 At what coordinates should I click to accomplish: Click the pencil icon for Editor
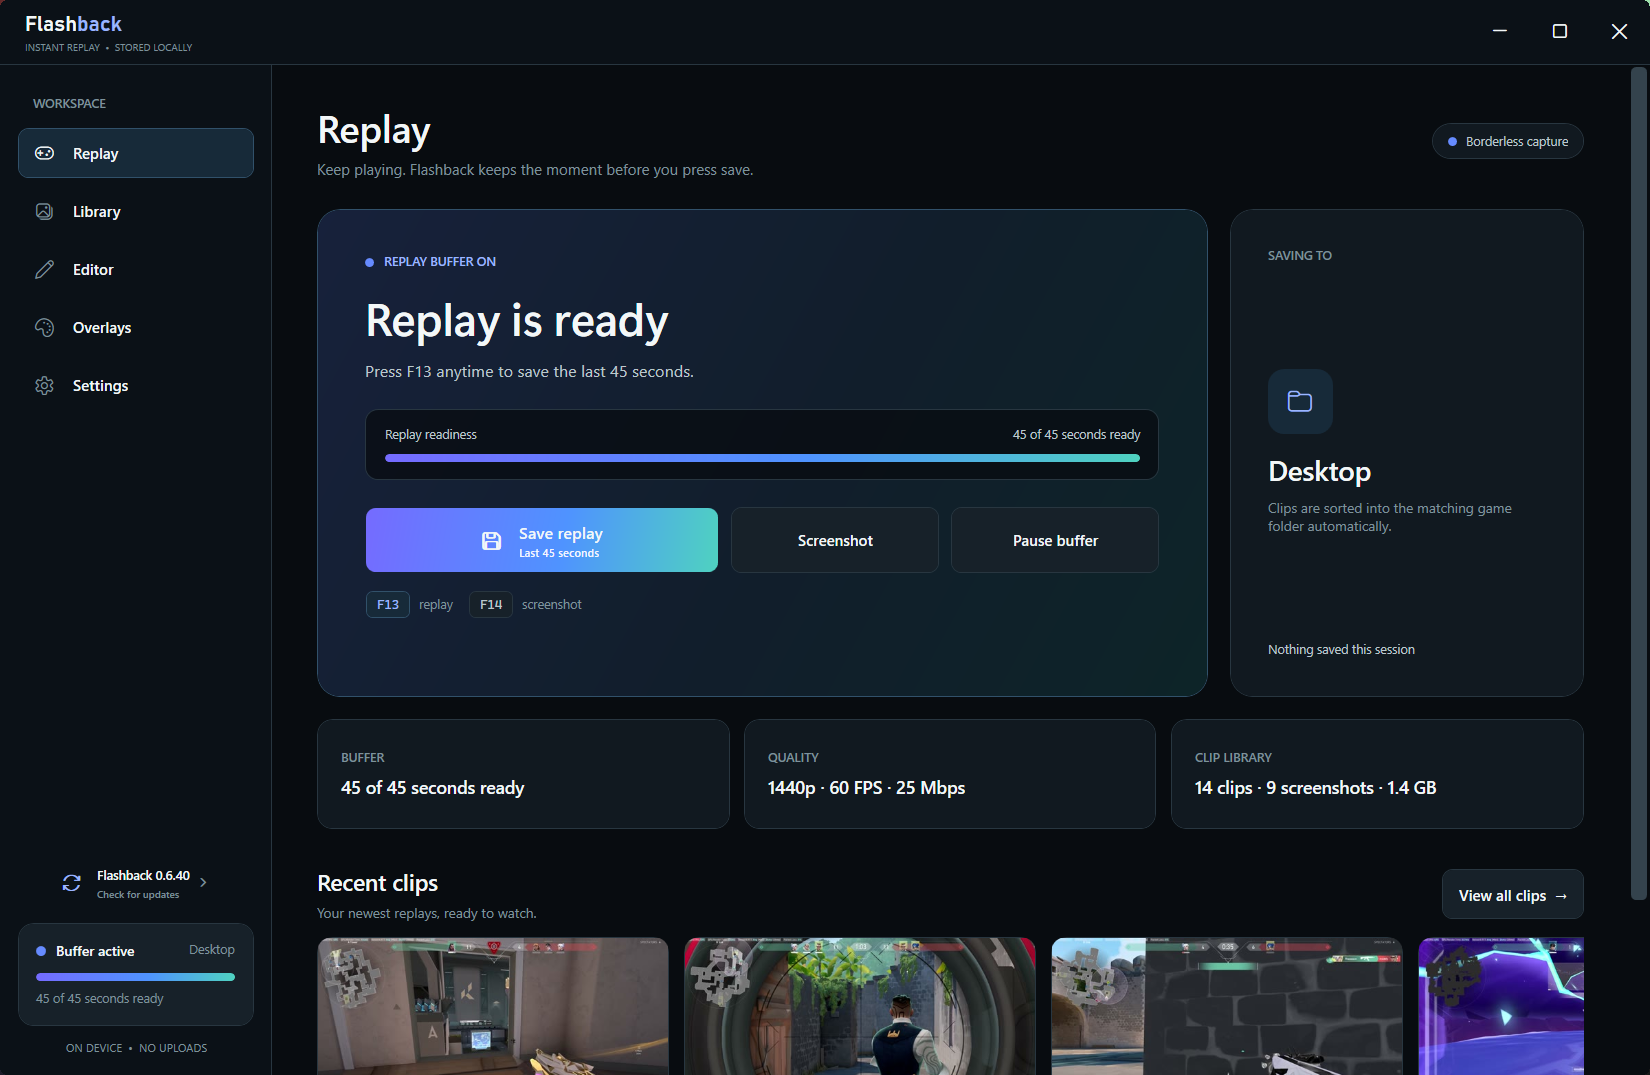(44, 269)
